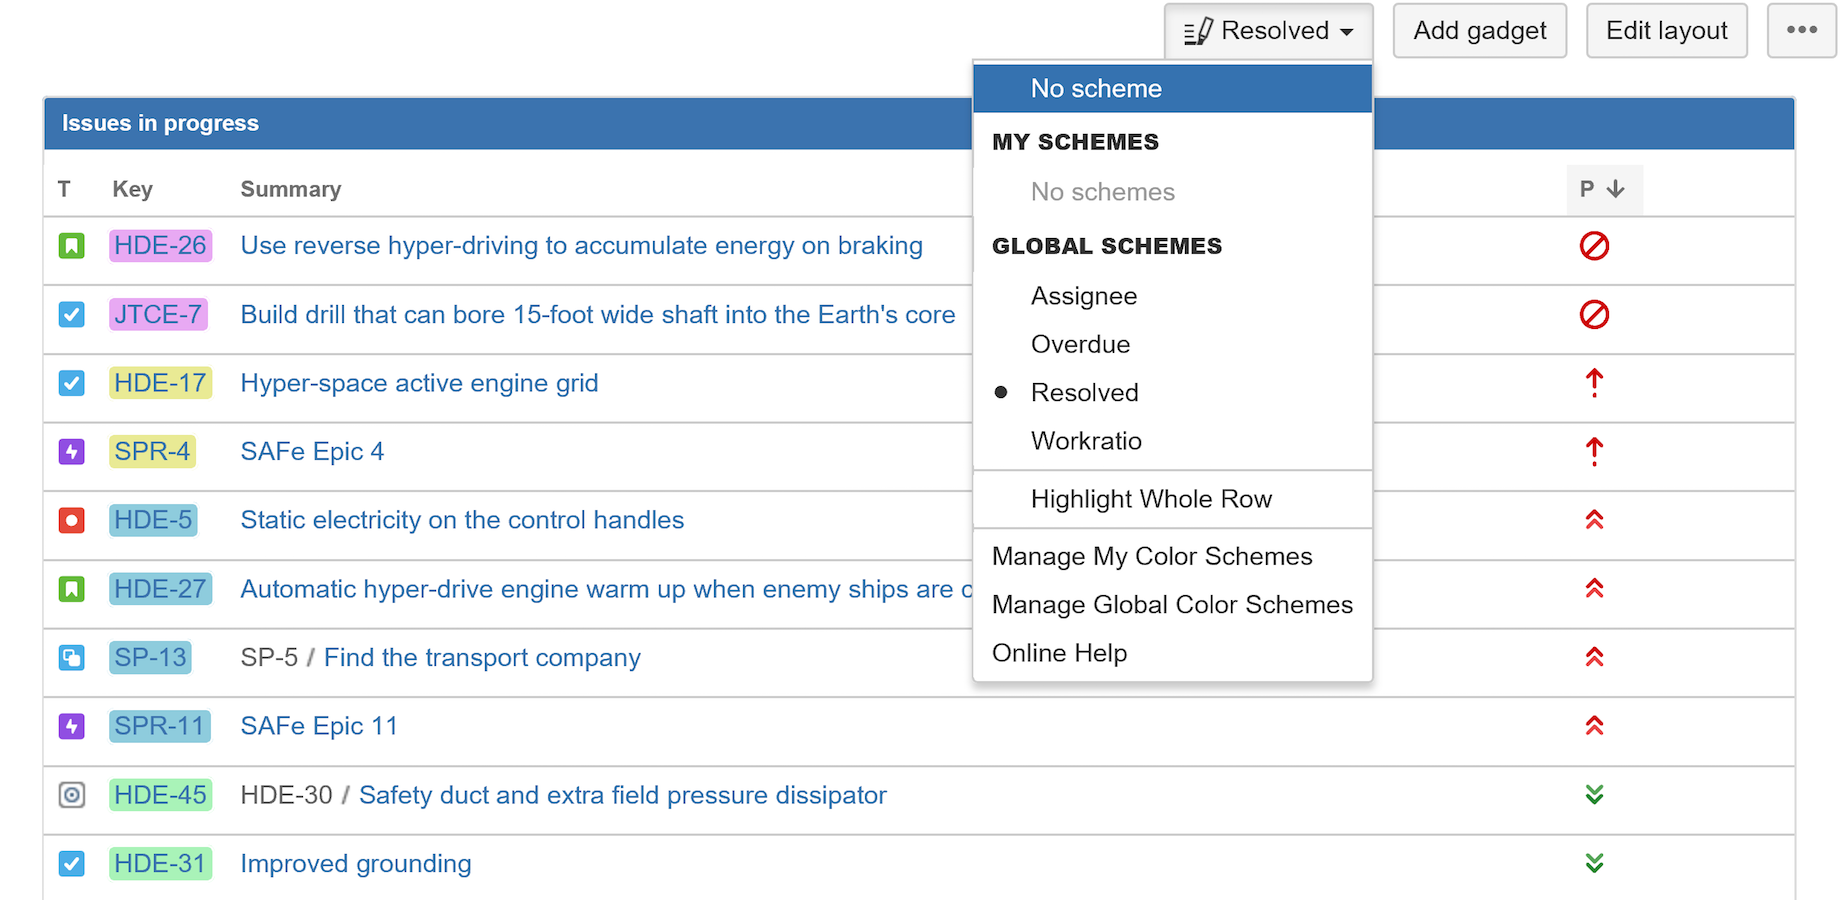Click the epic type icon next to SPR-4
The width and height of the screenshot is (1840, 900).
click(x=71, y=452)
